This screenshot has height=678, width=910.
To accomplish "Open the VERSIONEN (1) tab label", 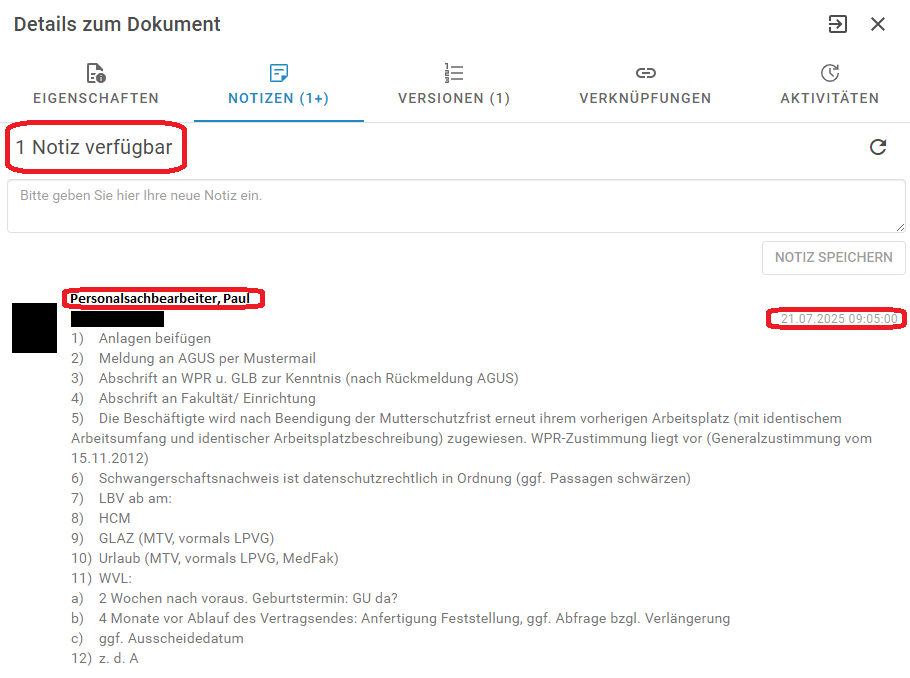I will coord(454,98).
